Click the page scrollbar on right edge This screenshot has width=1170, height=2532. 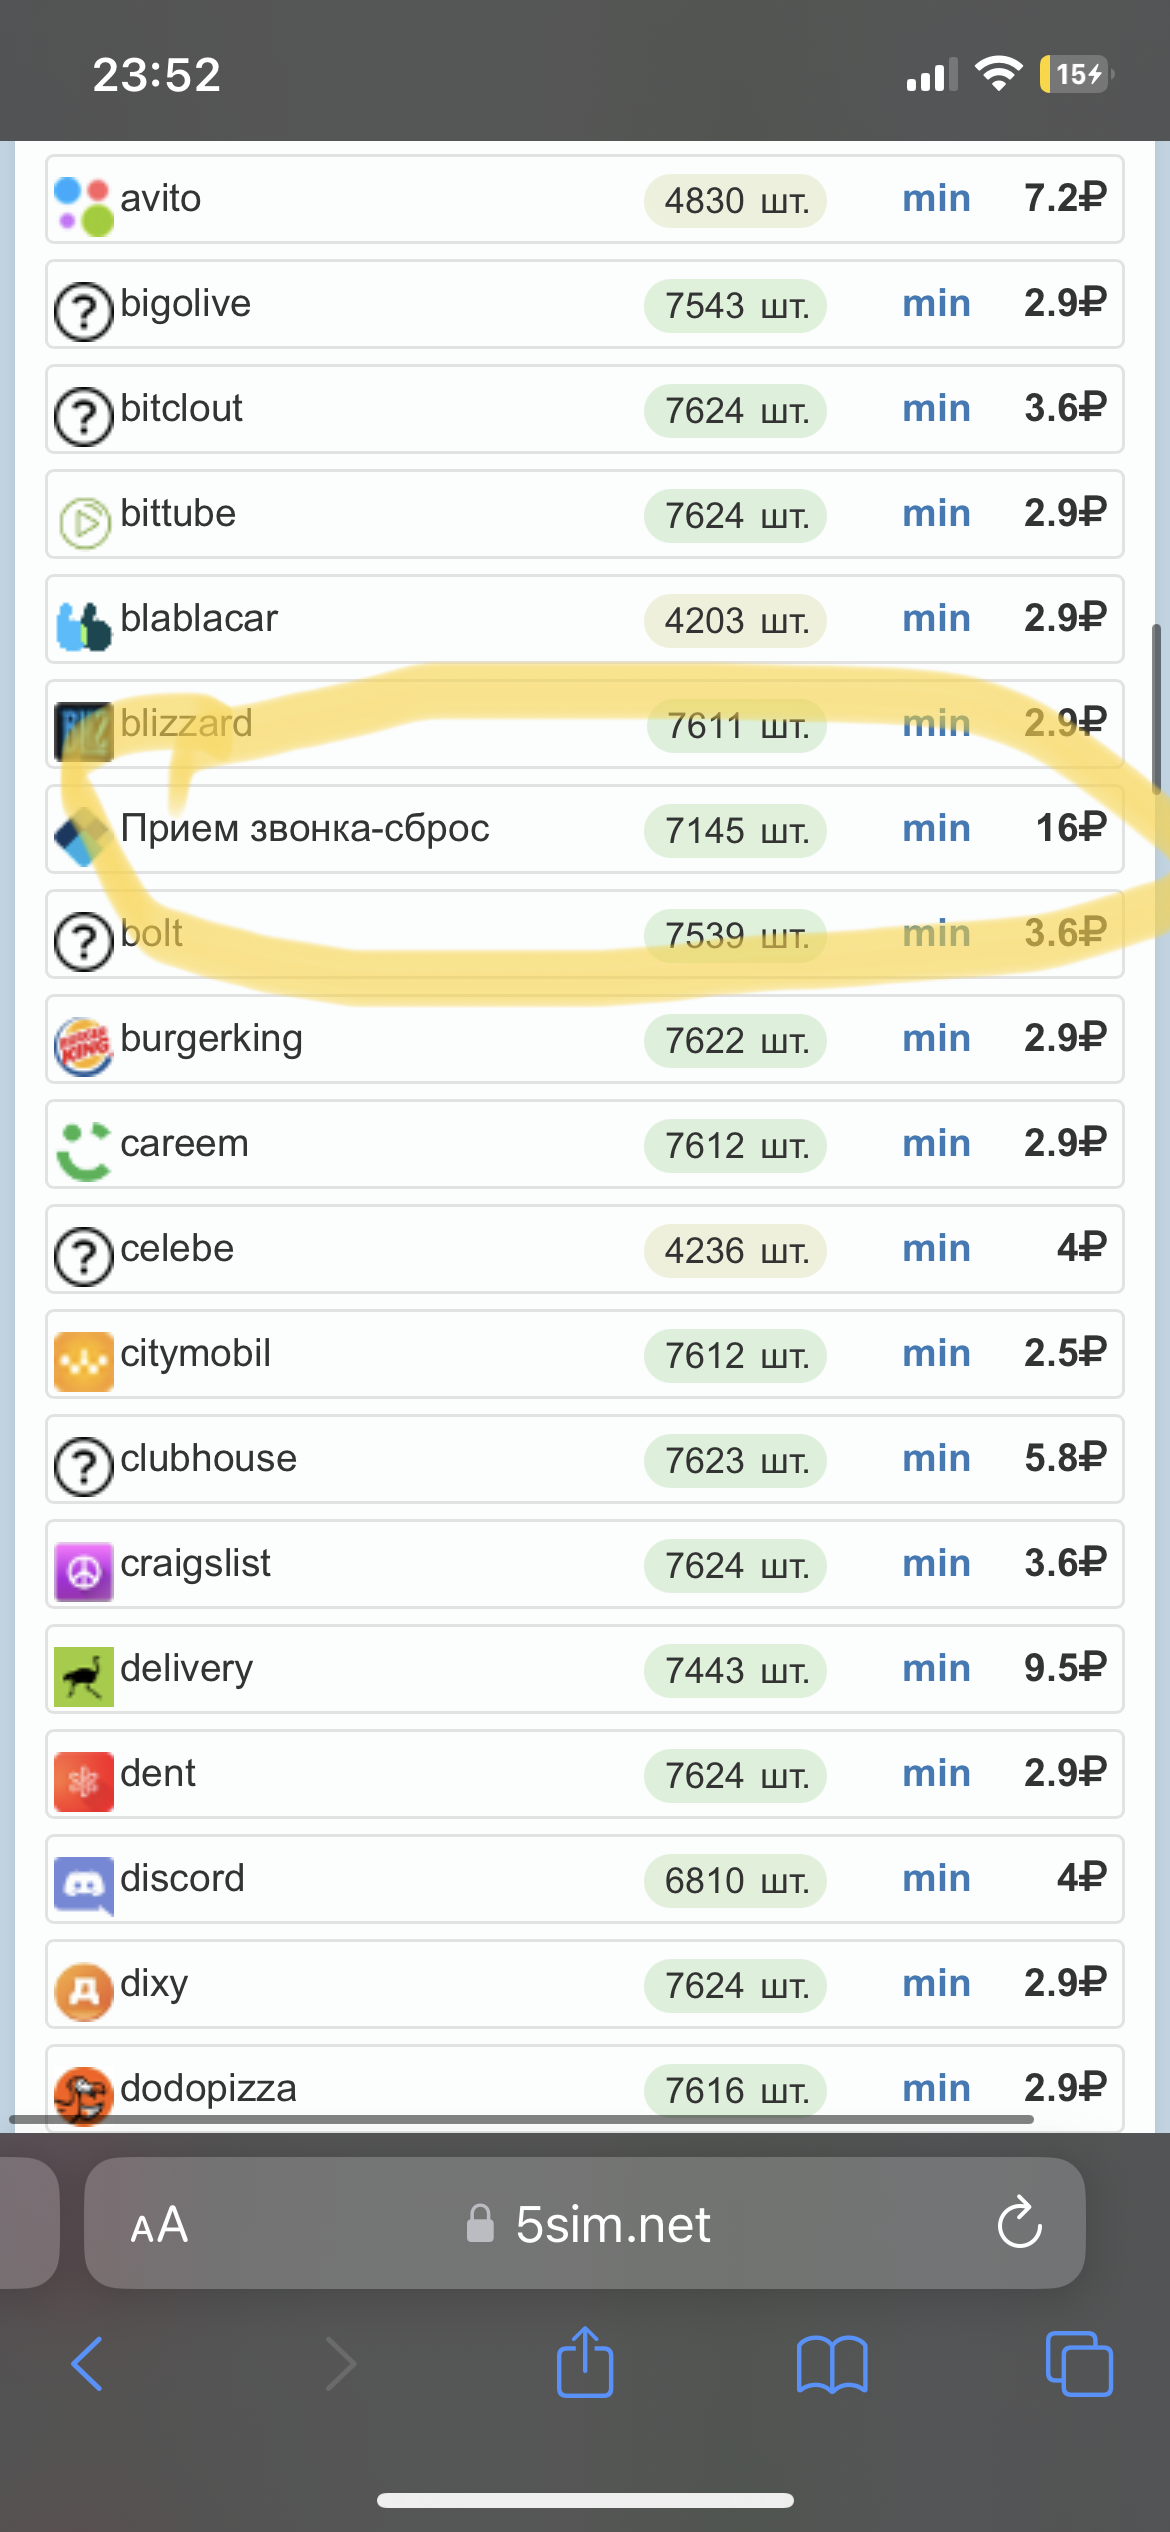[1157, 709]
